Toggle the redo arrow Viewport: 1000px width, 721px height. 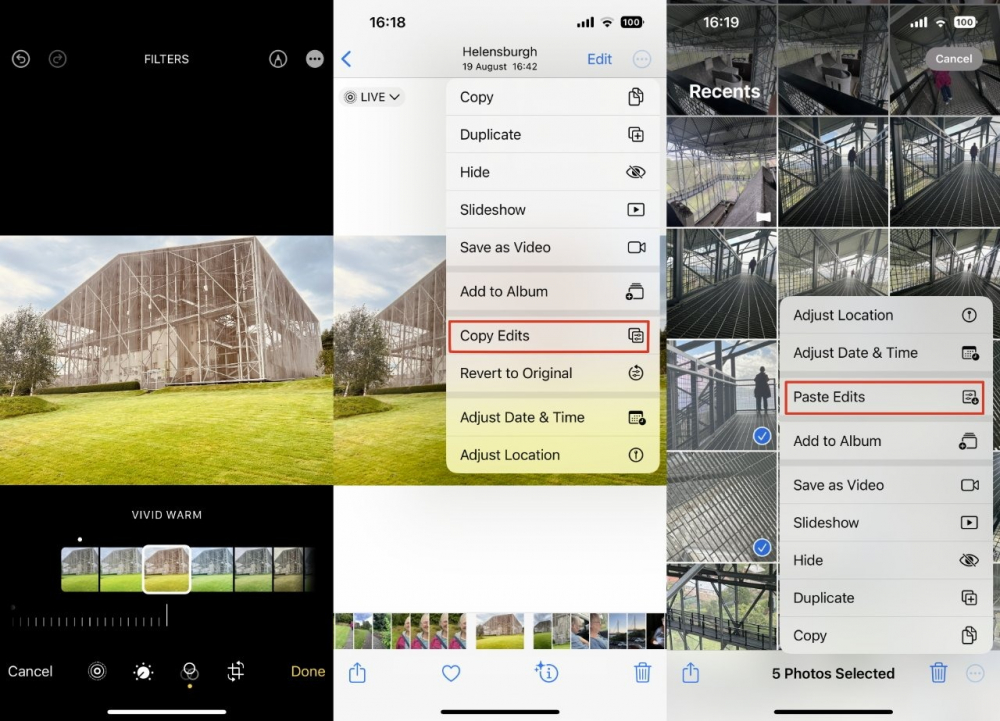pos(58,59)
